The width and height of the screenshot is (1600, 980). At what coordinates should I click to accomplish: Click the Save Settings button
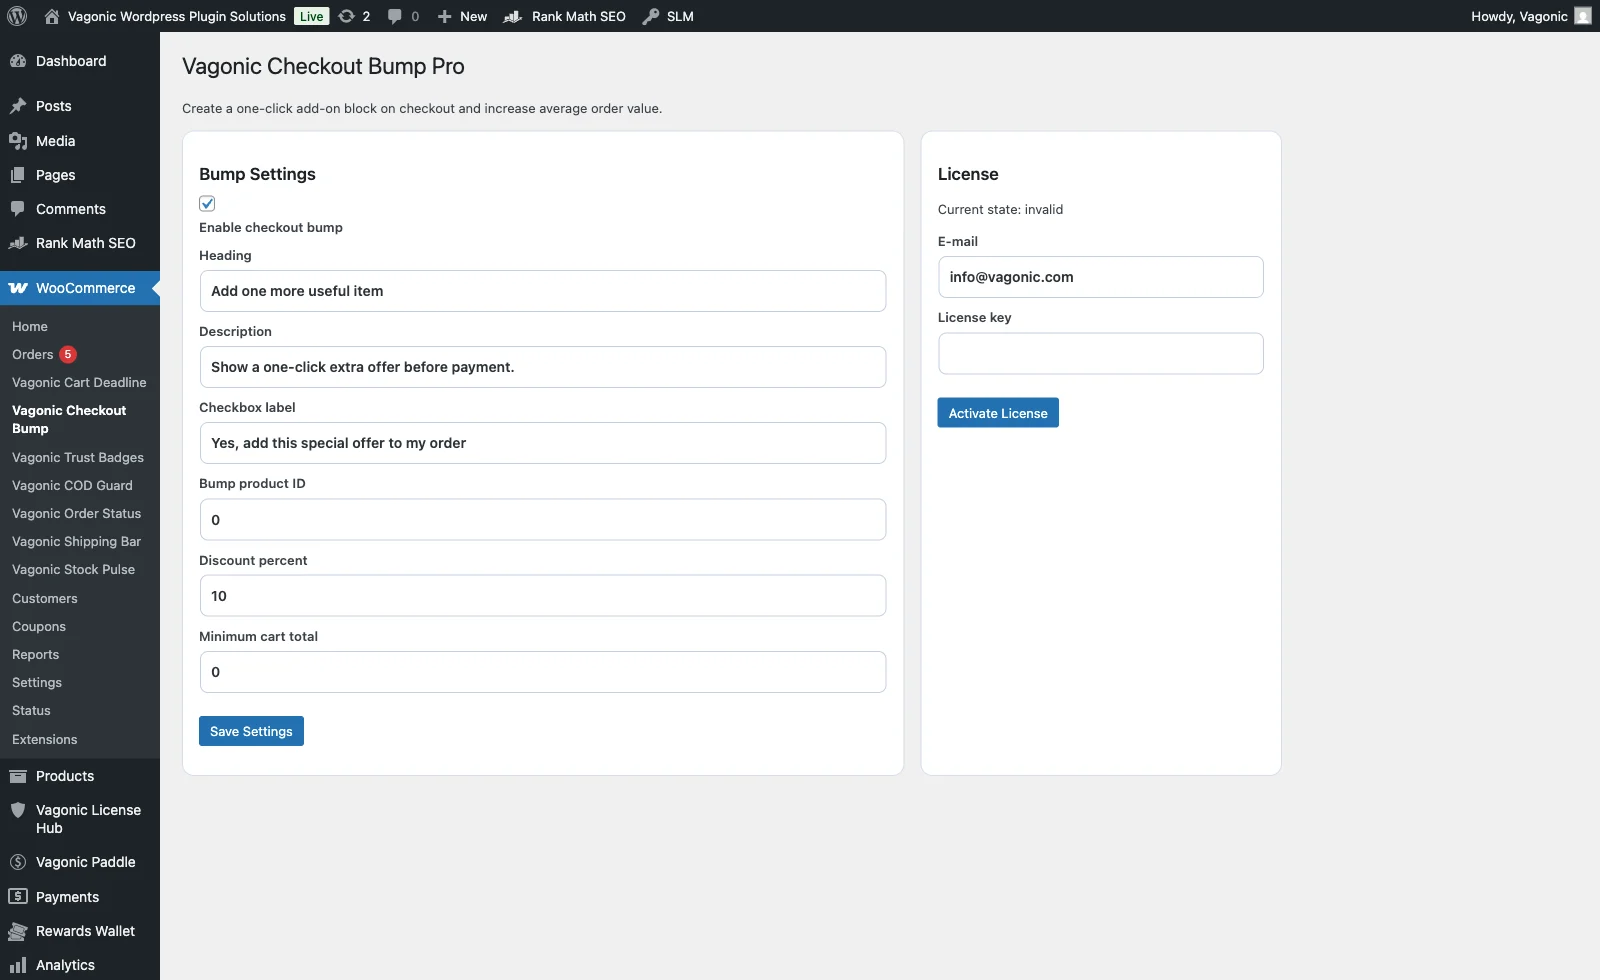click(251, 731)
